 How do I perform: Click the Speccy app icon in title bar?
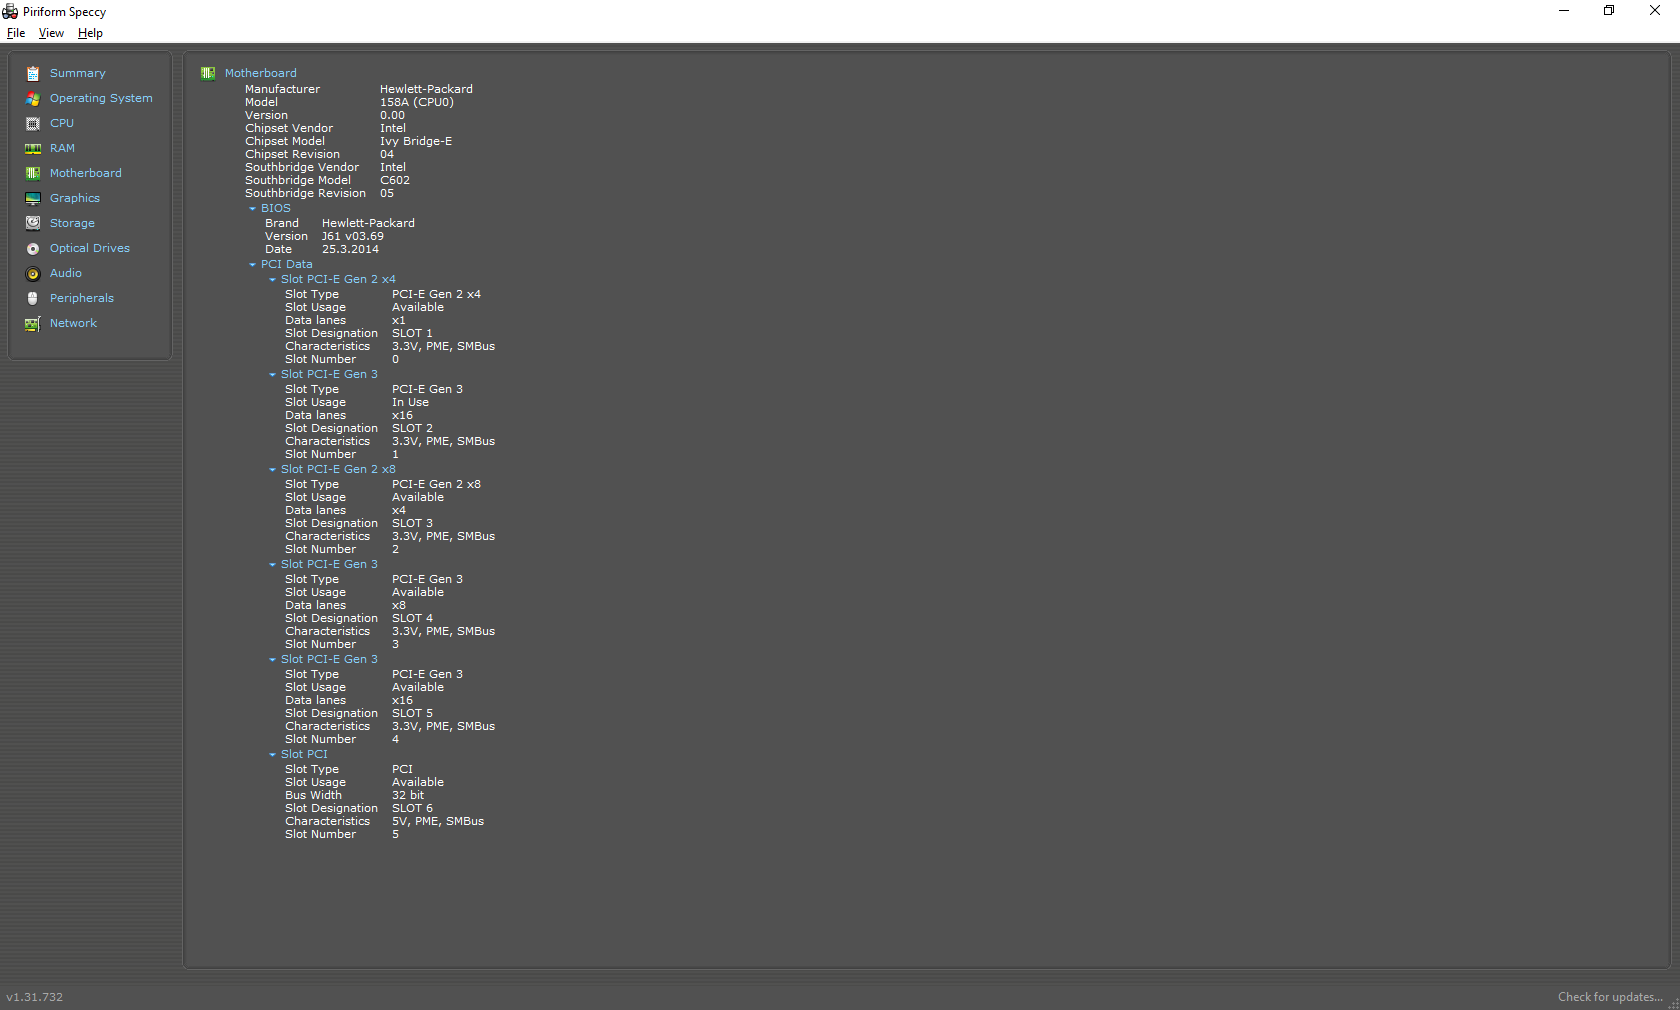10,11
